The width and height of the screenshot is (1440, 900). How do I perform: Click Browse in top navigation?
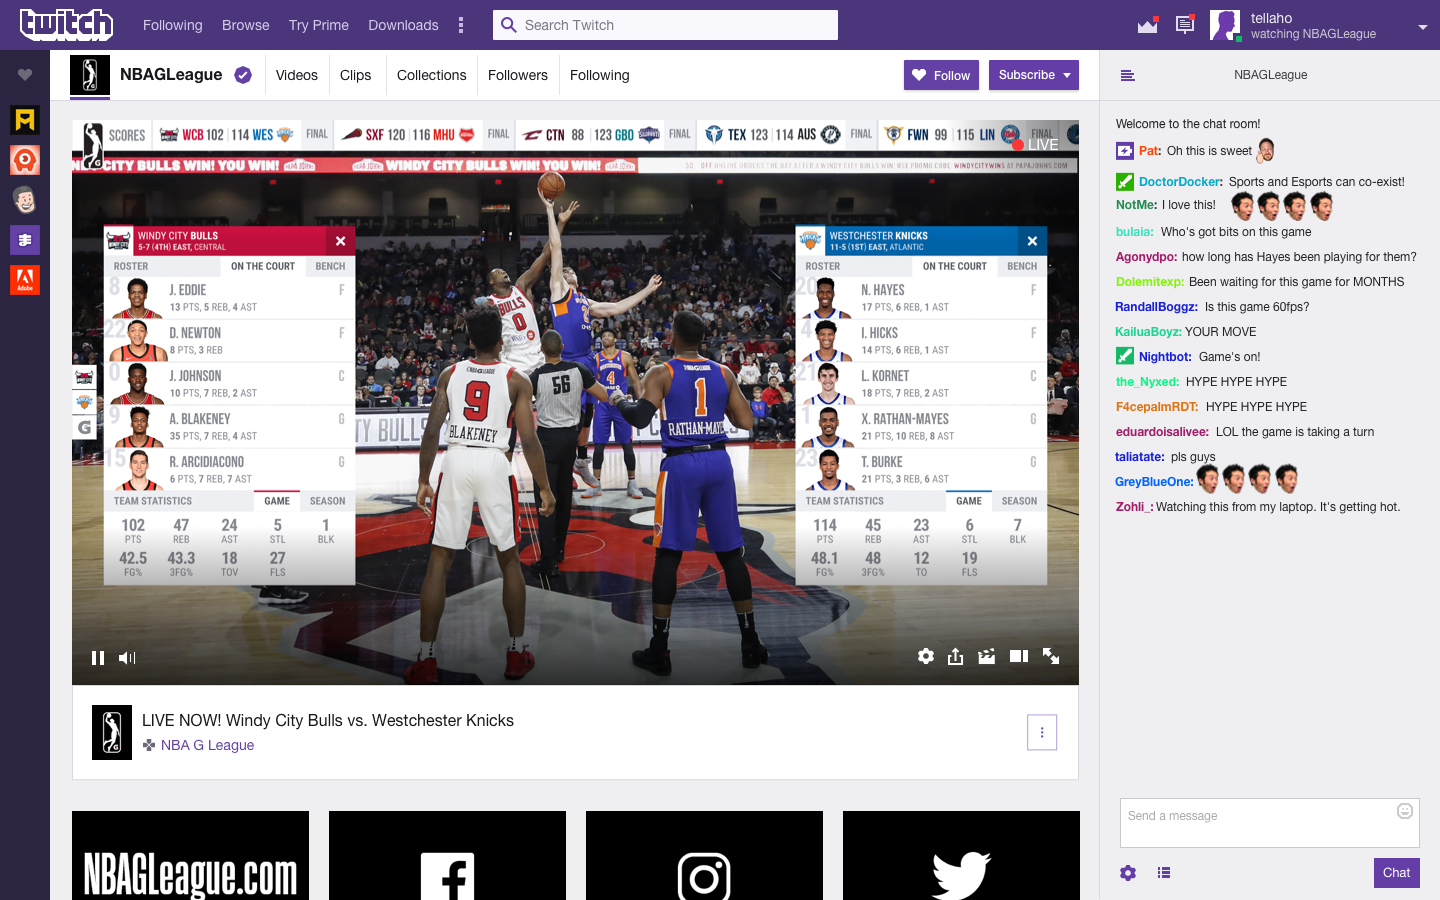point(246,25)
